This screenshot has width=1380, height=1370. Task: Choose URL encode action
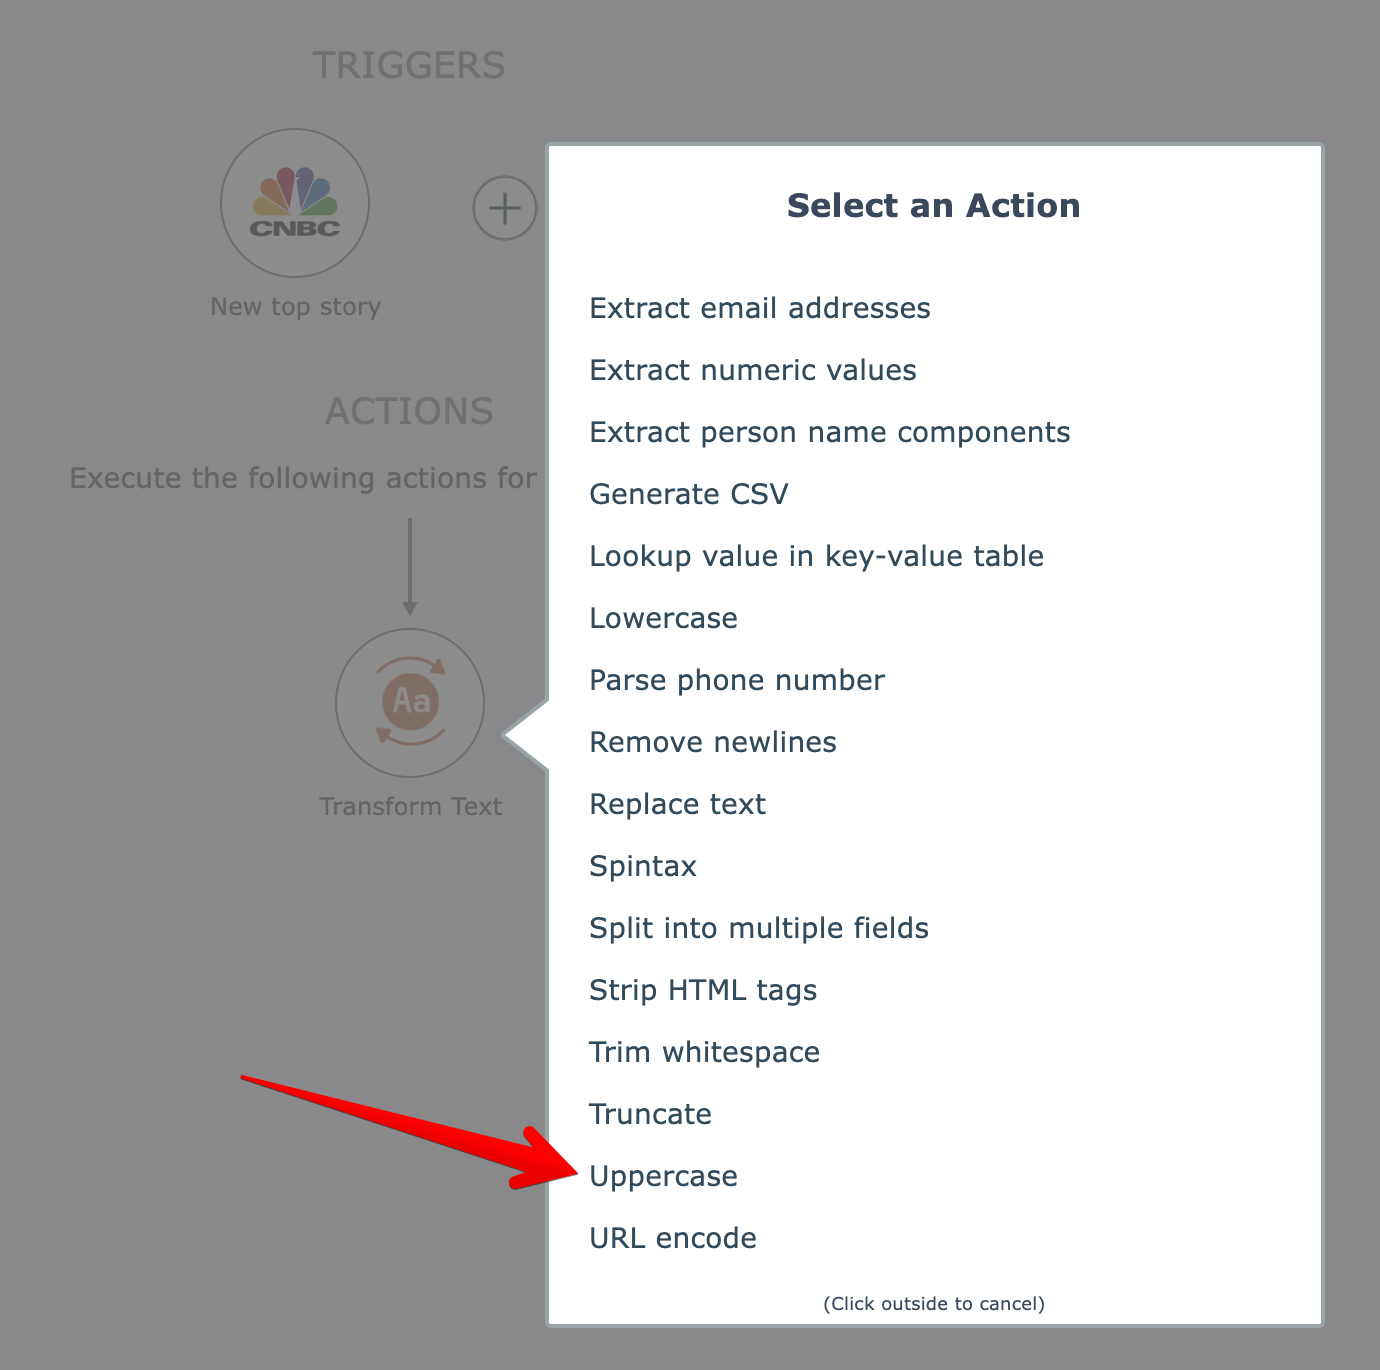coord(672,1238)
